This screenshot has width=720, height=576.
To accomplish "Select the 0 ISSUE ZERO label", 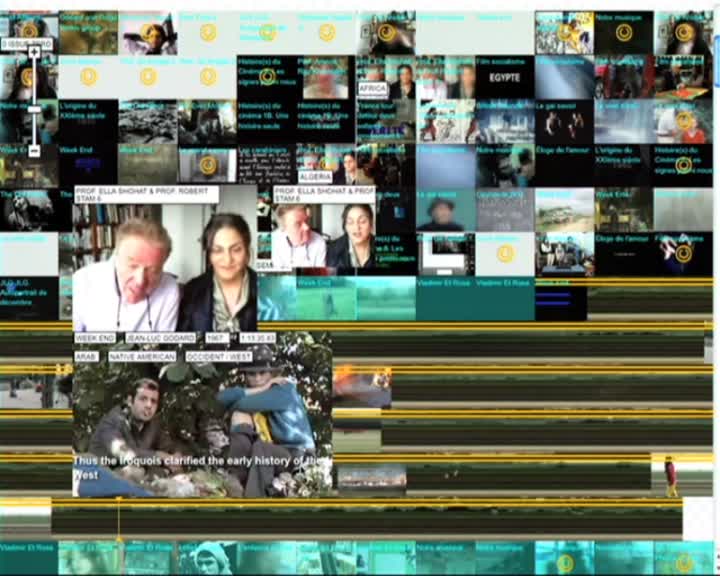I will coord(26,44).
